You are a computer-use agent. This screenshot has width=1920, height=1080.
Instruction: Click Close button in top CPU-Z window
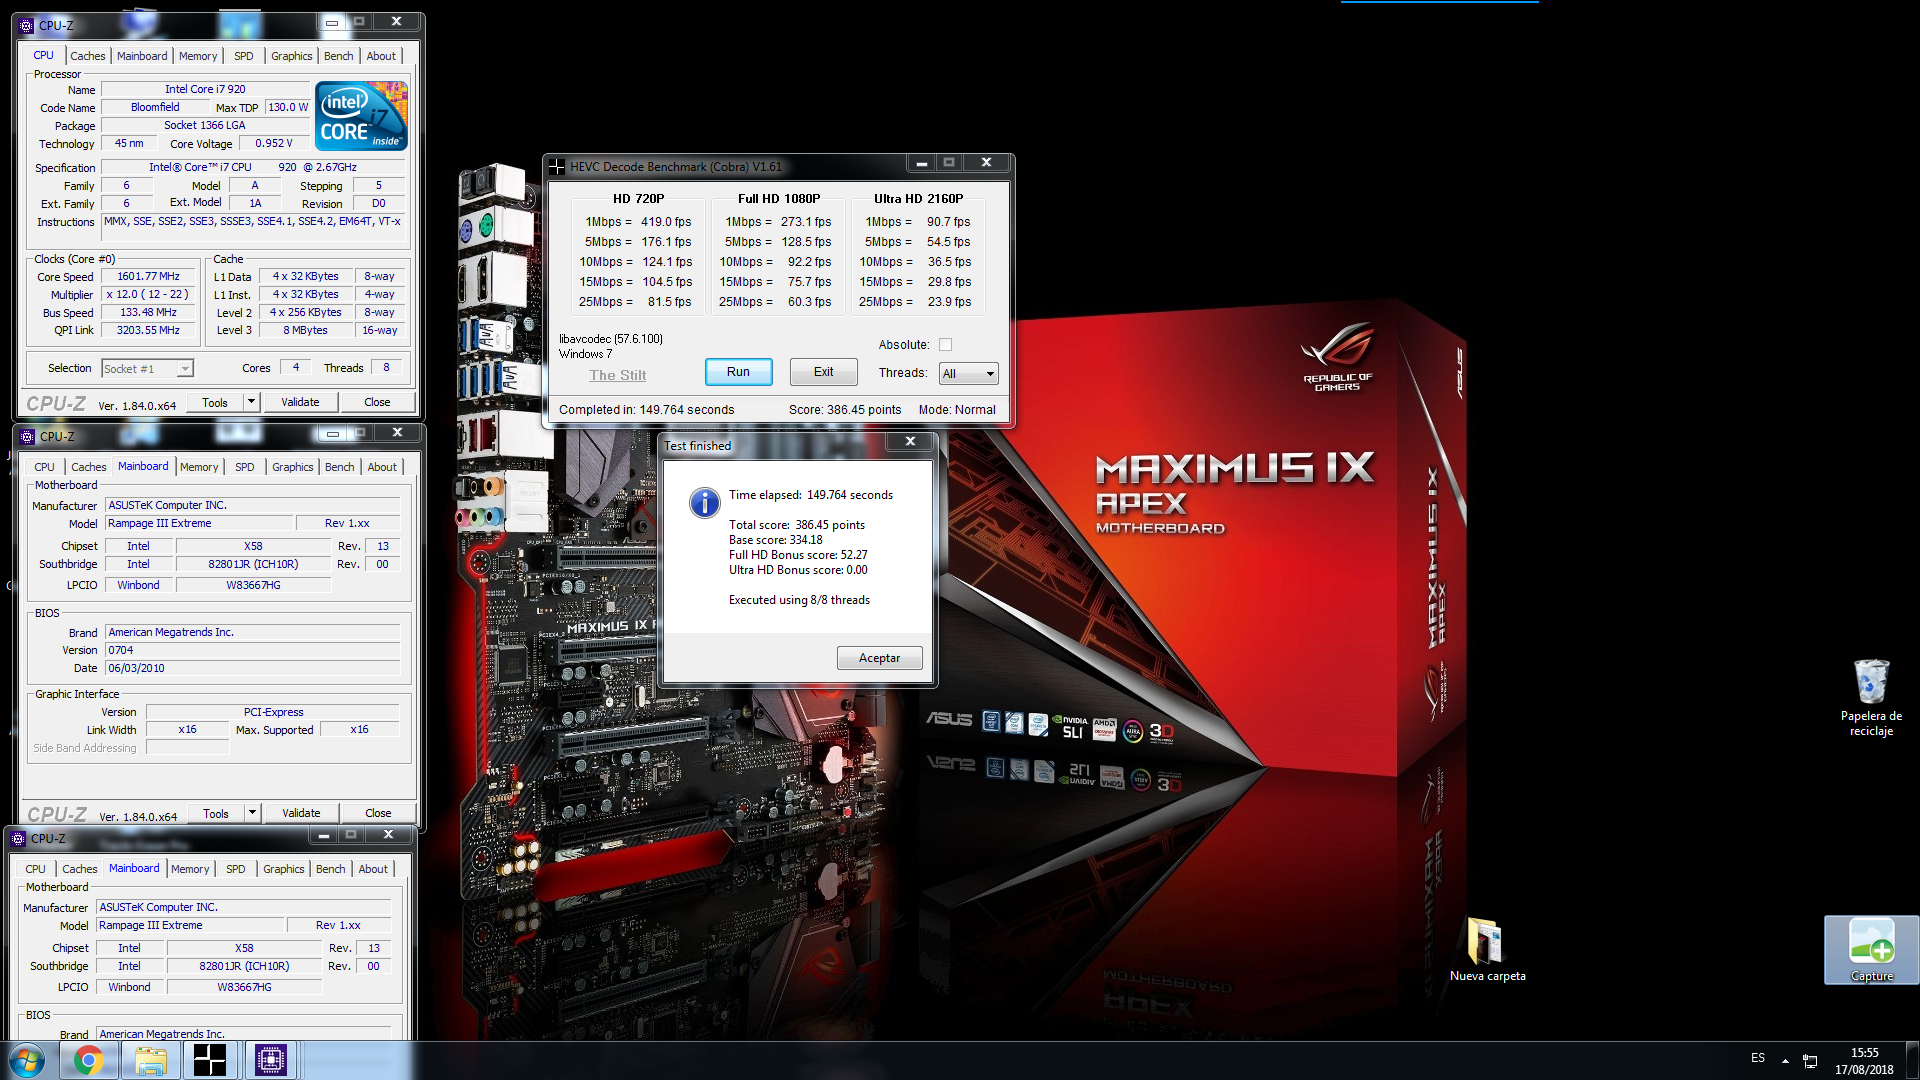(377, 402)
